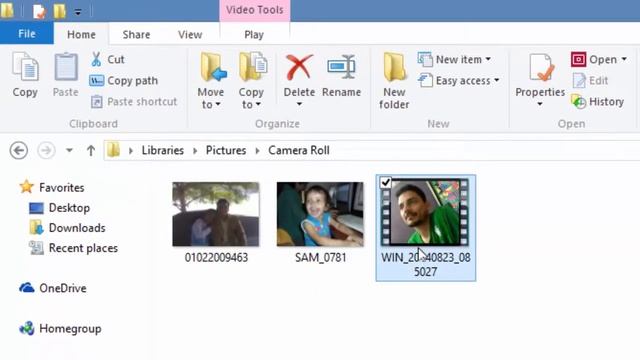The image size is (640, 360).
Task: Click the Rename icon
Action: point(341,67)
